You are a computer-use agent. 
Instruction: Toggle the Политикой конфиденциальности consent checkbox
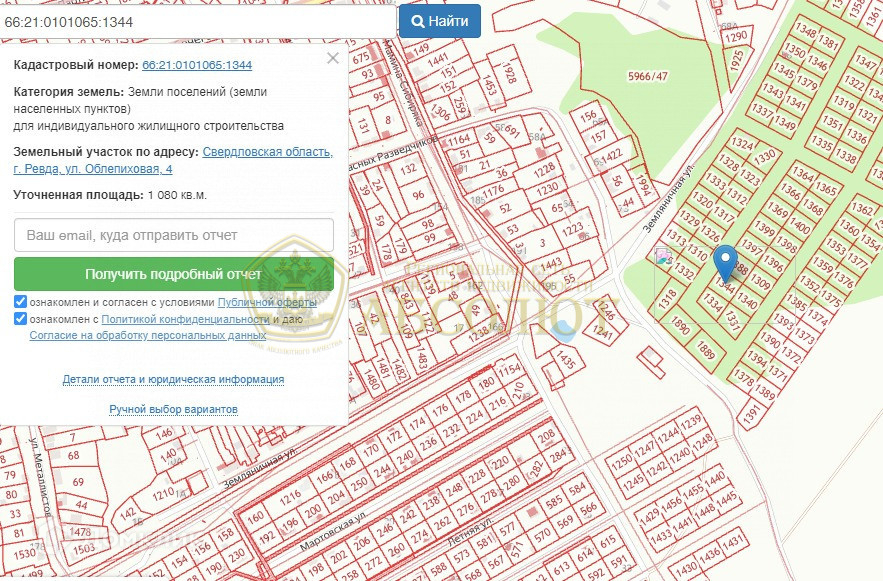pos(21,319)
